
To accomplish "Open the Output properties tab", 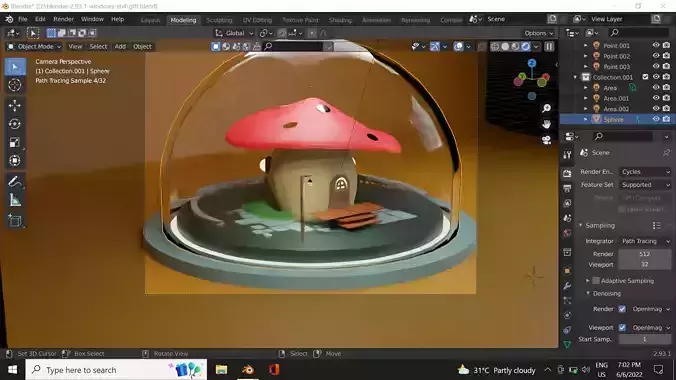I will pyautogui.click(x=567, y=188).
